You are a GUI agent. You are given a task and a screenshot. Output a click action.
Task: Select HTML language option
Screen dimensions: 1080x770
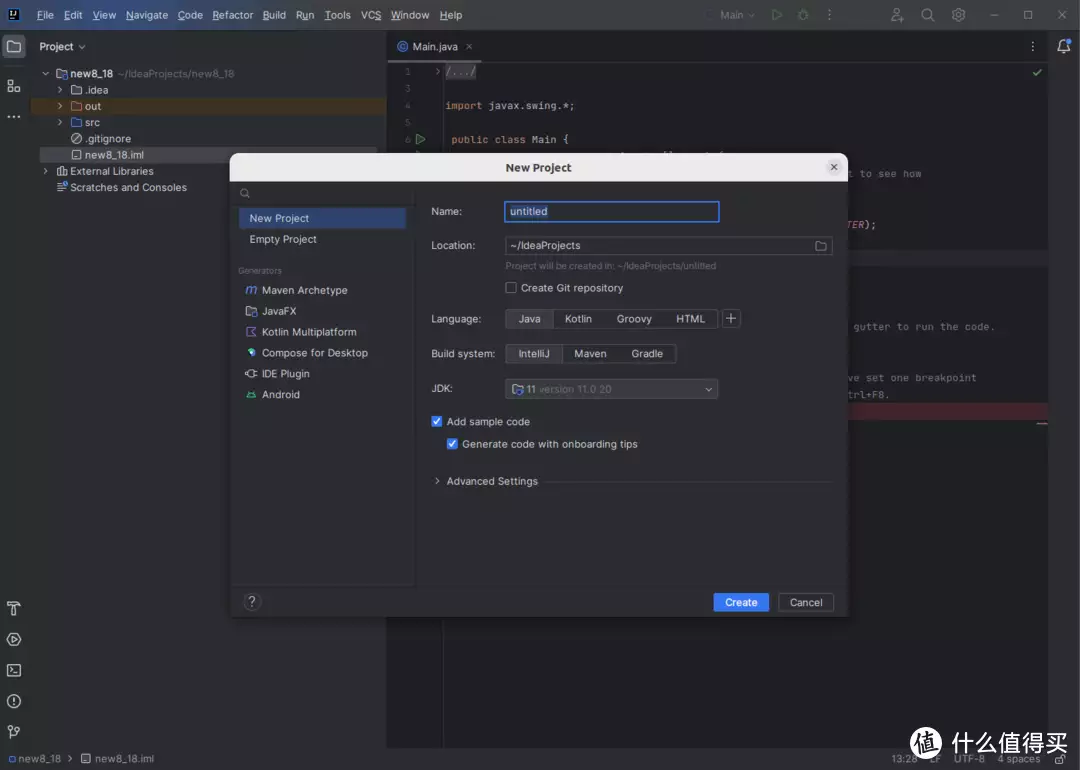click(x=690, y=319)
